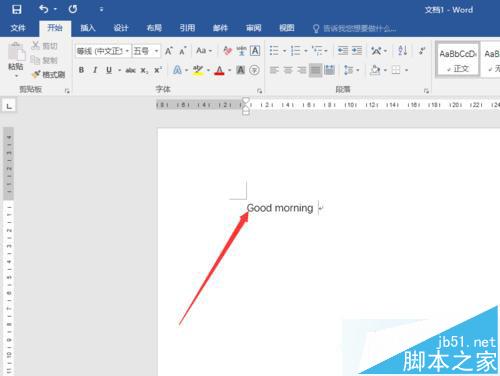Open the font name dropdown

click(x=127, y=51)
